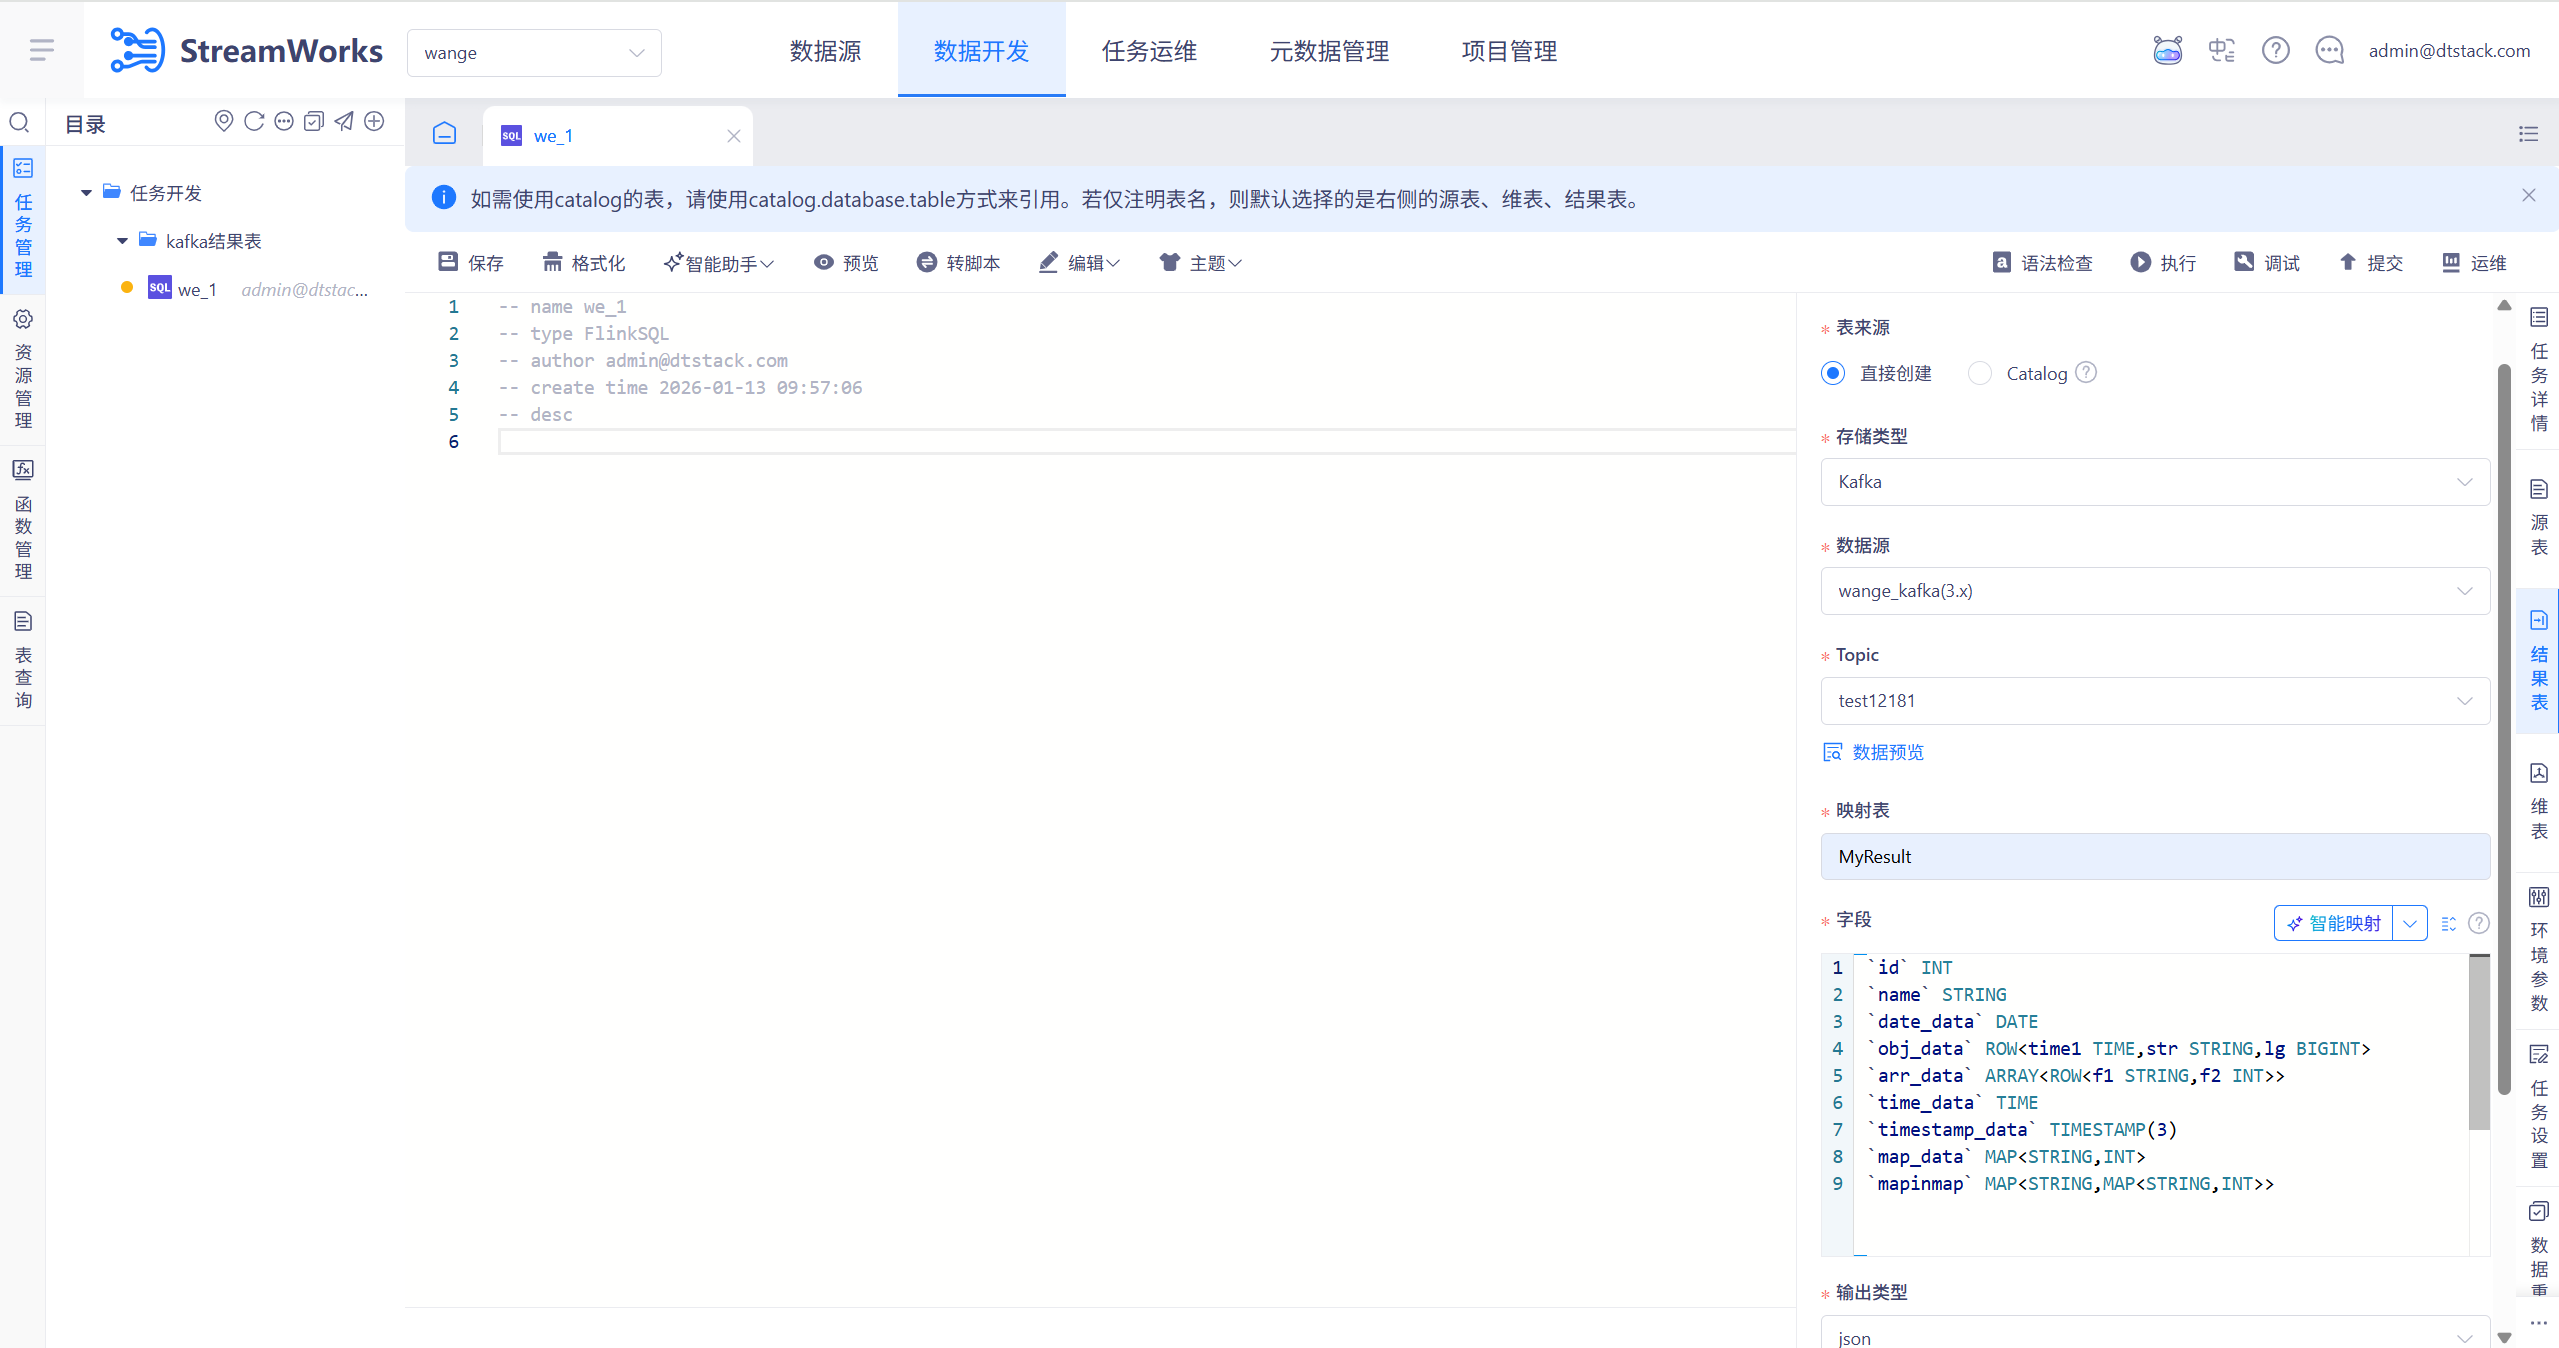Switch language with the 中/E icon
2559x1348 pixels.
(2221, 50)
